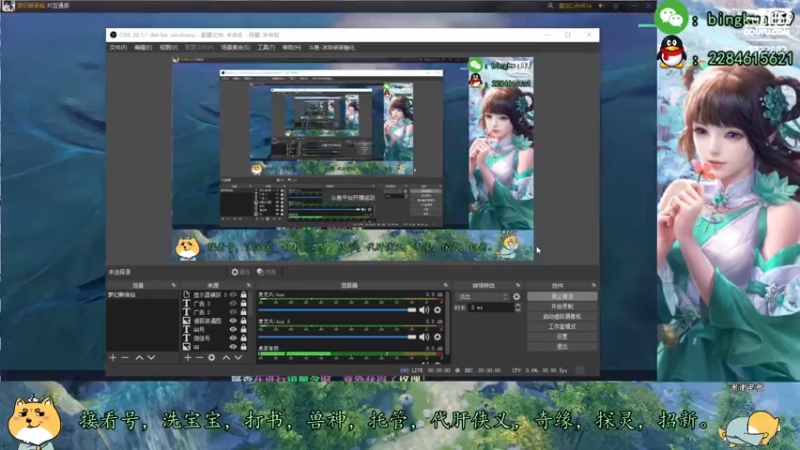Toggle visibility of 广告 3 source
The image size is (800, 450).
(x=233, y=303)
